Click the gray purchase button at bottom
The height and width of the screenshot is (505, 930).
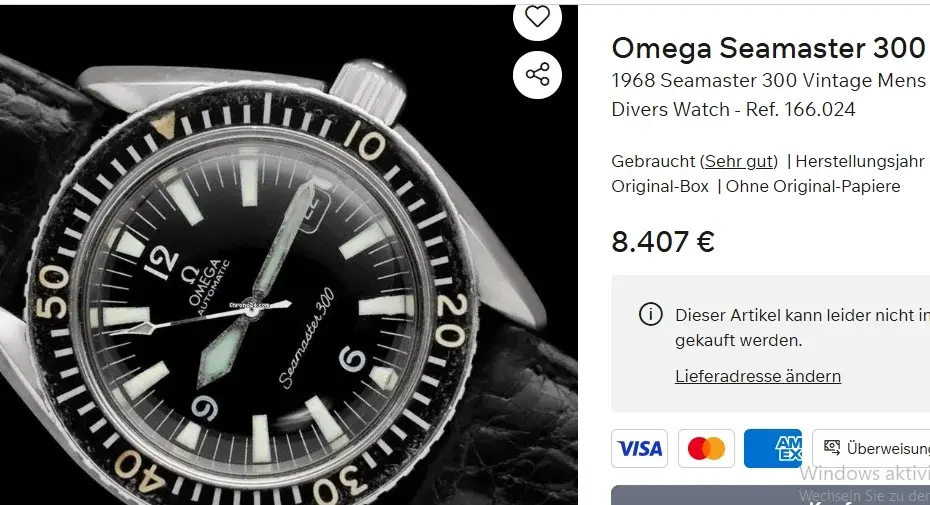[770, 496]
